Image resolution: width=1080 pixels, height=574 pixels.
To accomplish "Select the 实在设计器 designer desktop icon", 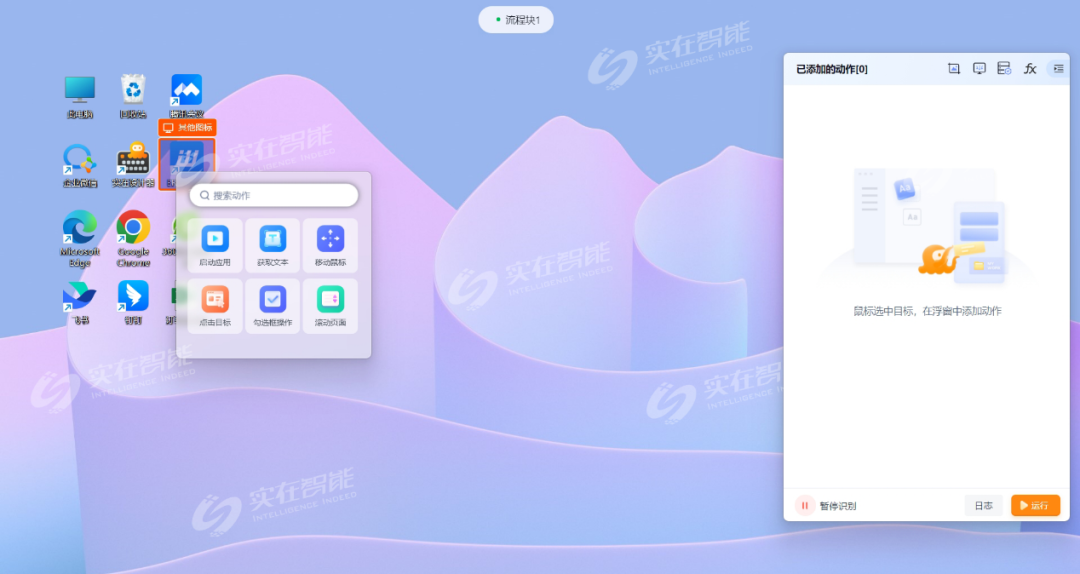I will coord(133,165).
